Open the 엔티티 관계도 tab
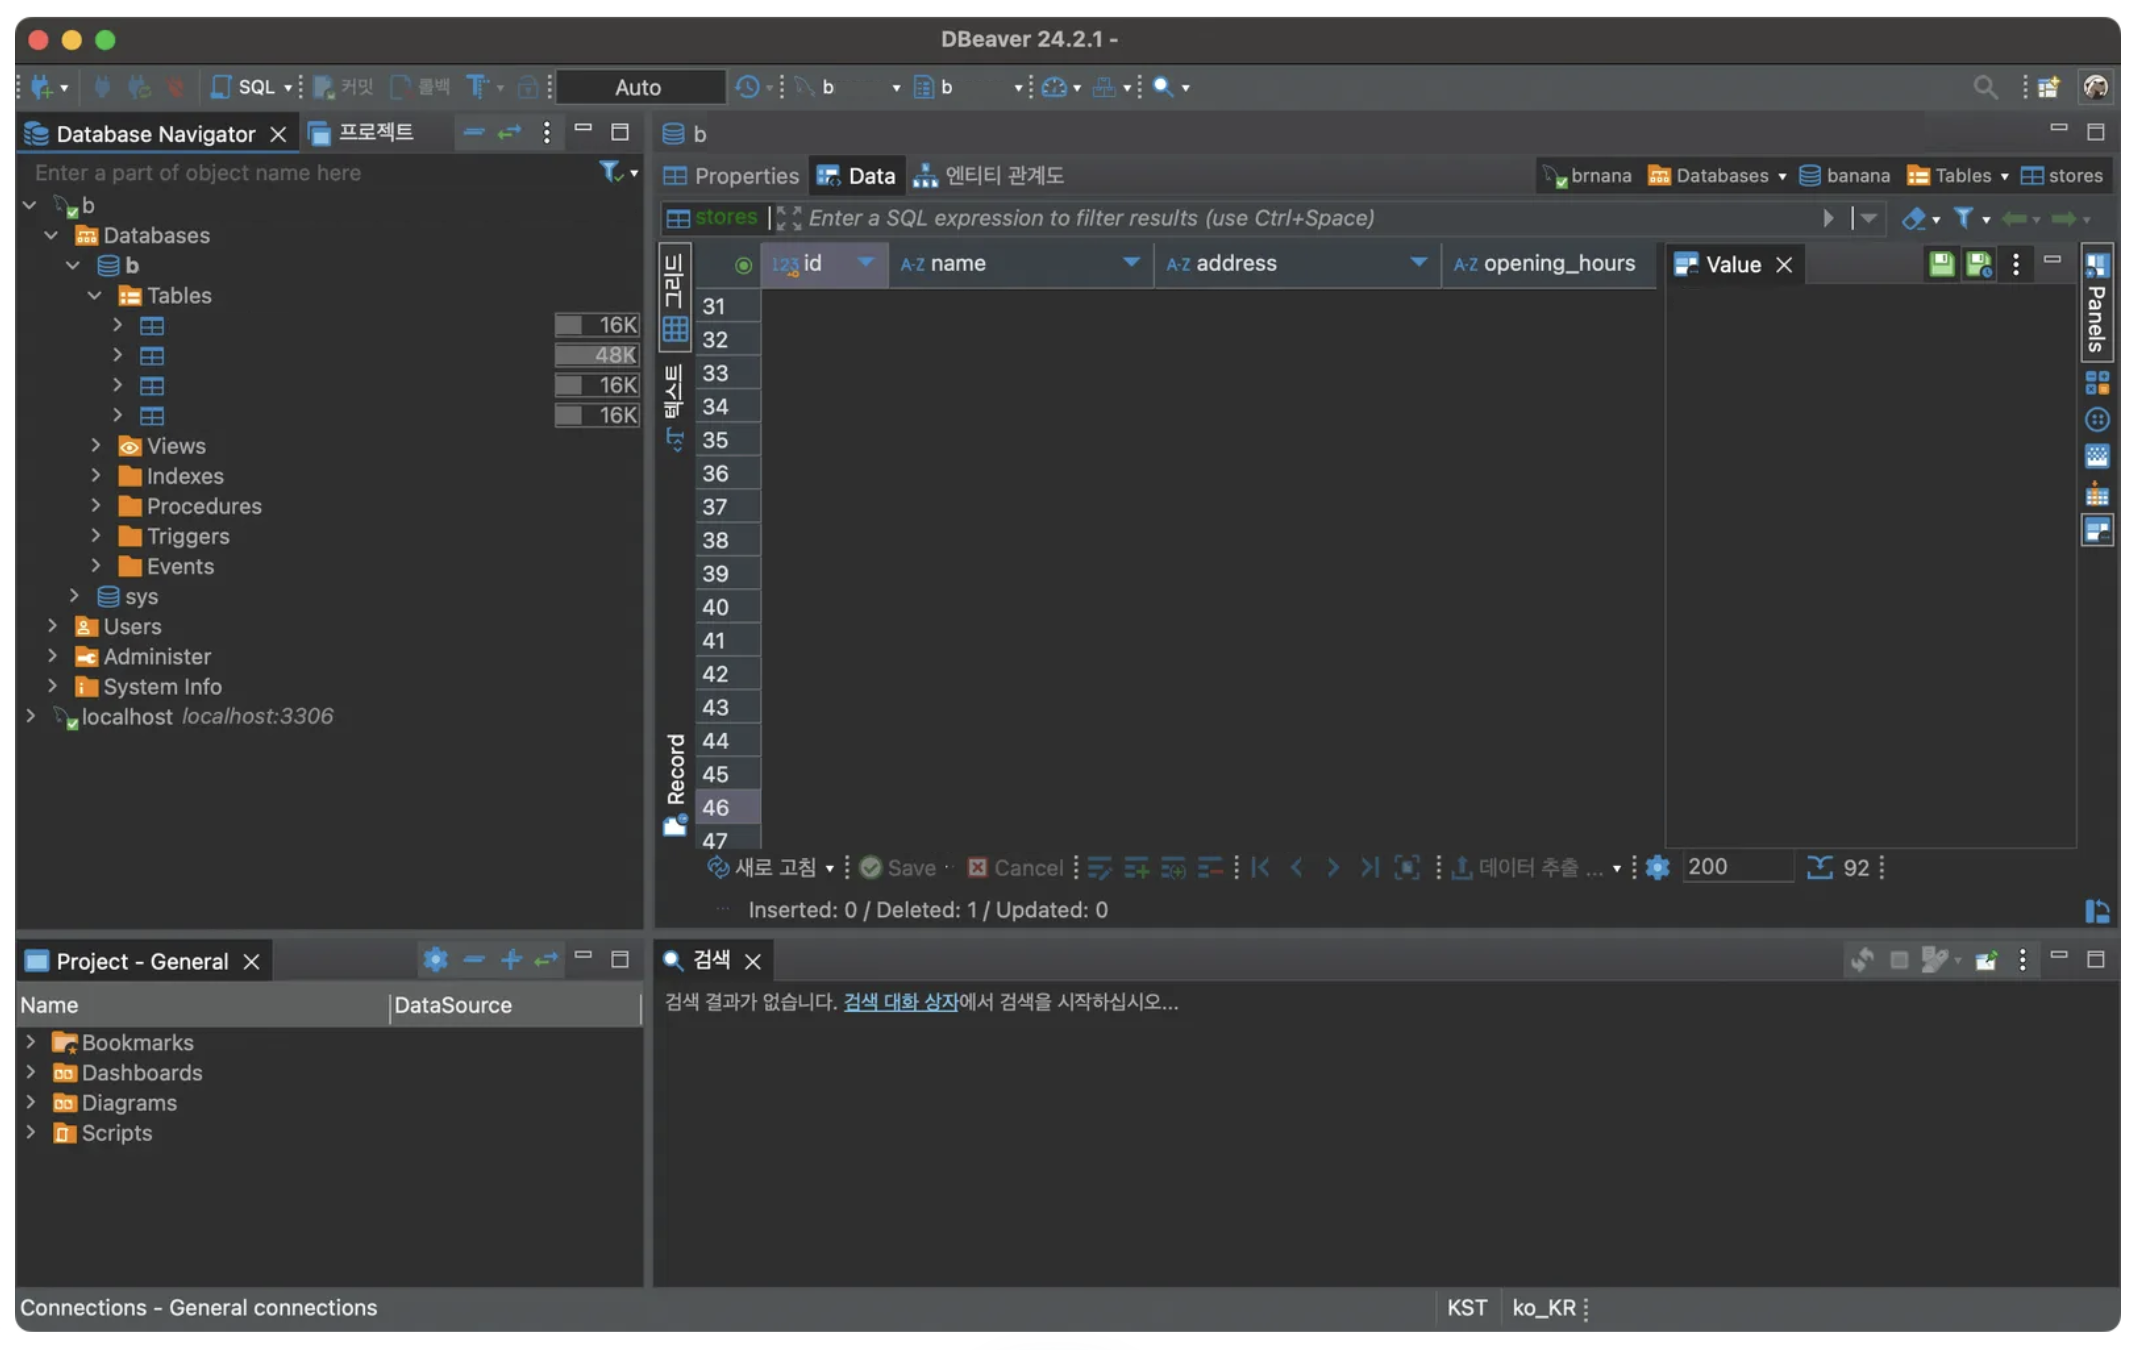This screenshot has width=2136, height=1350. (x=989, y=176)
